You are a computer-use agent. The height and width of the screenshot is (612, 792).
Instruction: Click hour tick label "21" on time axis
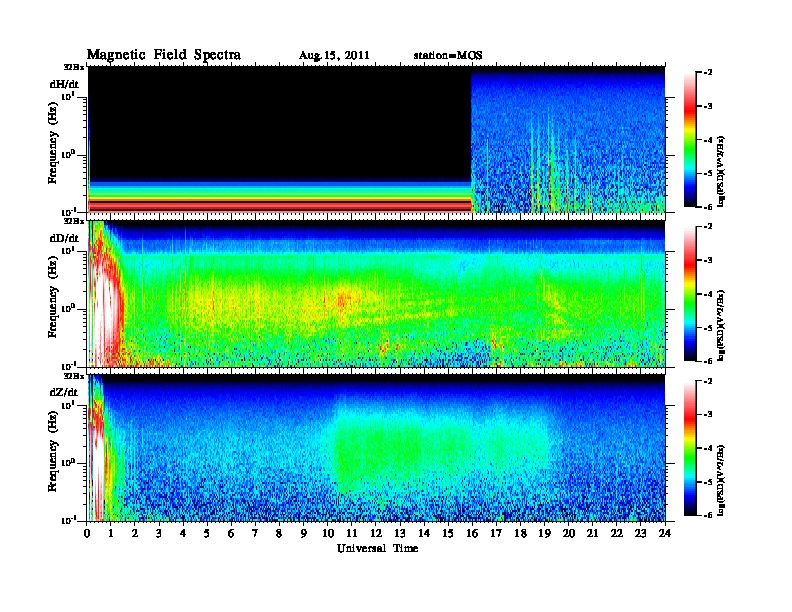[x=592, y=534]
